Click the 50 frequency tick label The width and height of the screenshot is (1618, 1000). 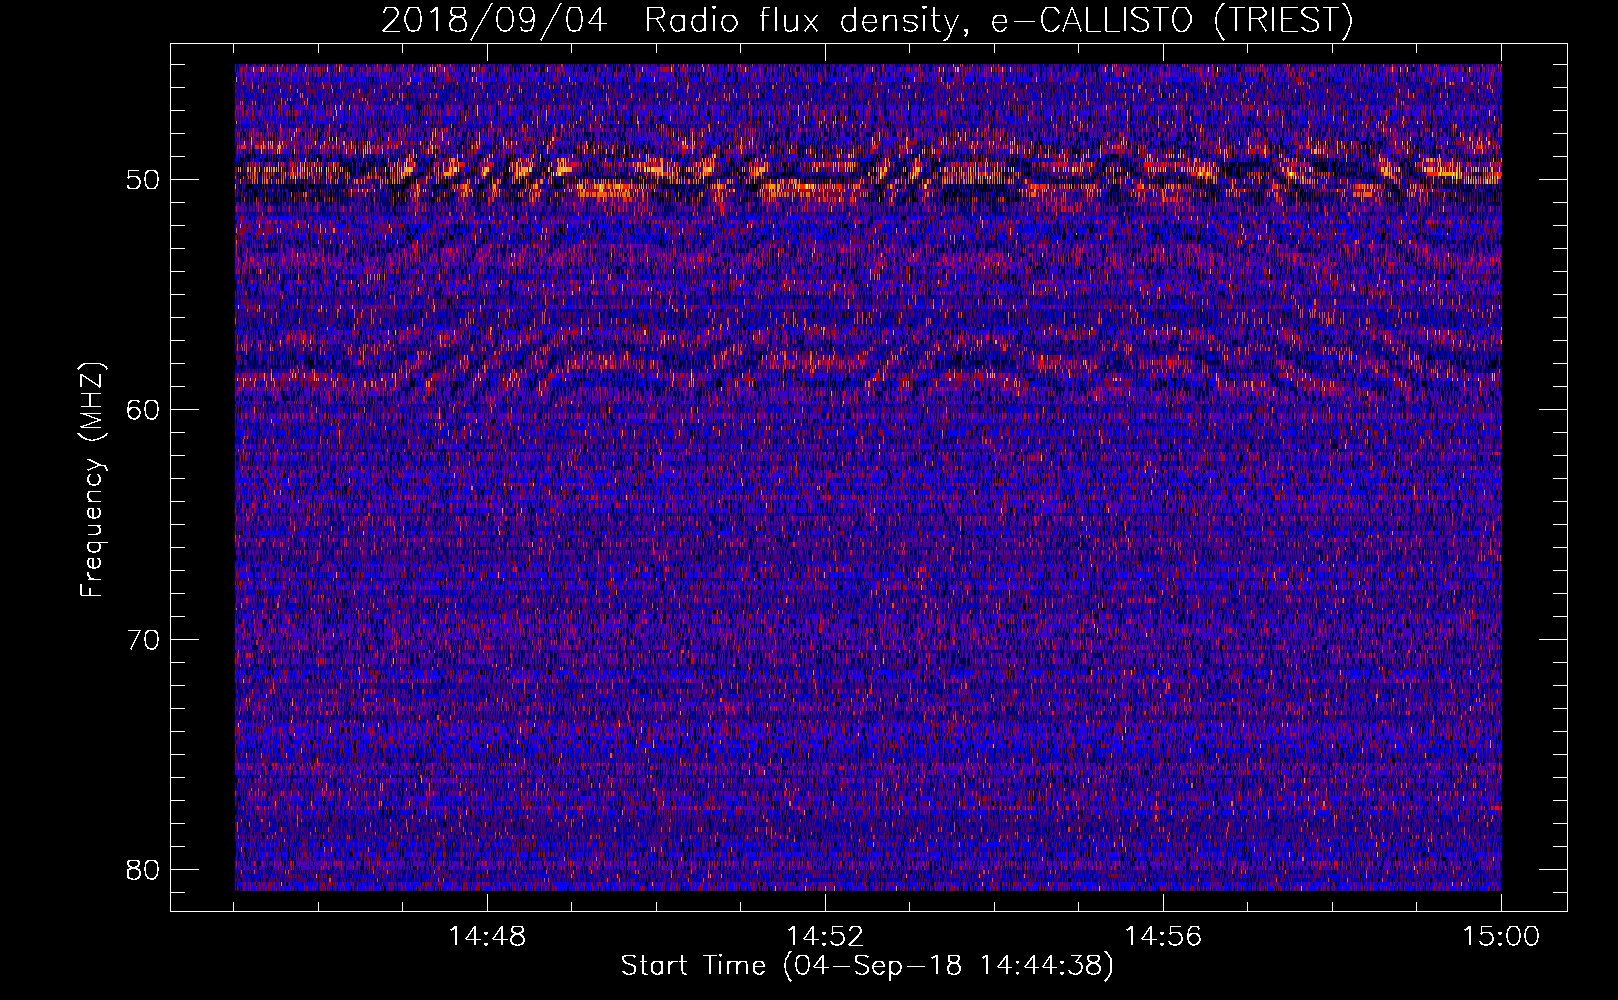pos(143,180)
